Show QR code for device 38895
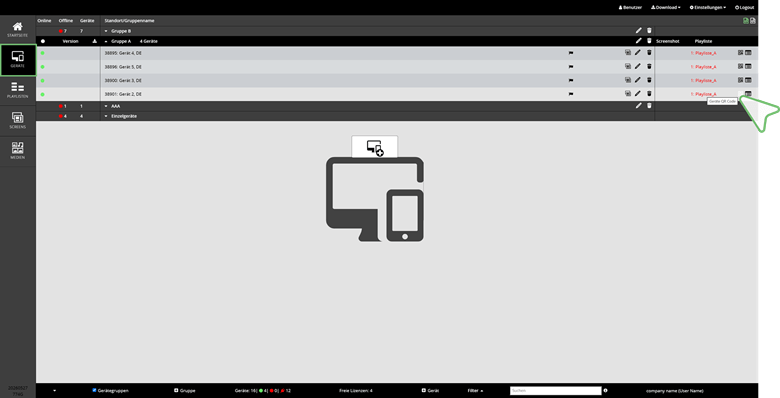This screenshot has width=780, height=398. pyautogui.click(x=740, y=52)
